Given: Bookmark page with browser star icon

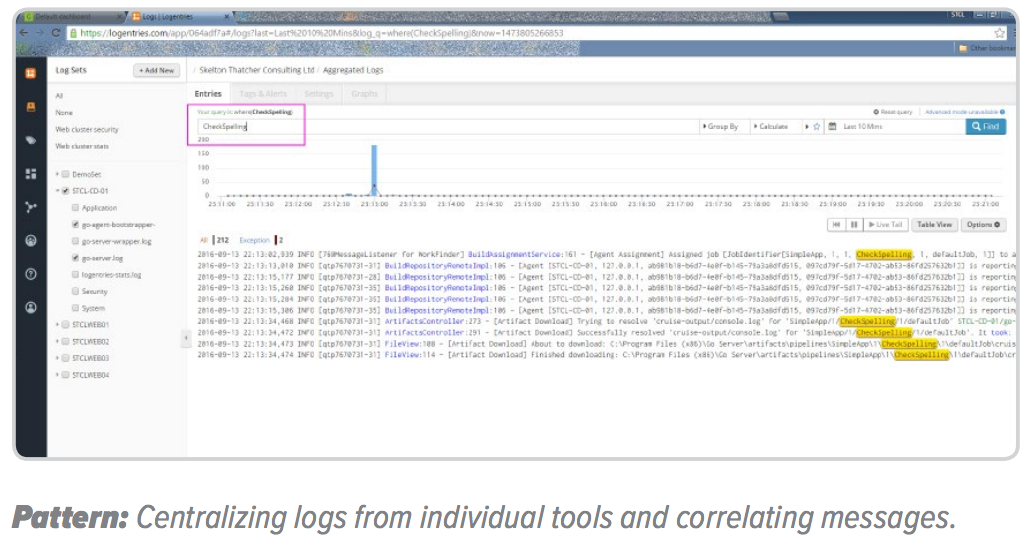Looking at the screenshot, I should click(998, 33).
